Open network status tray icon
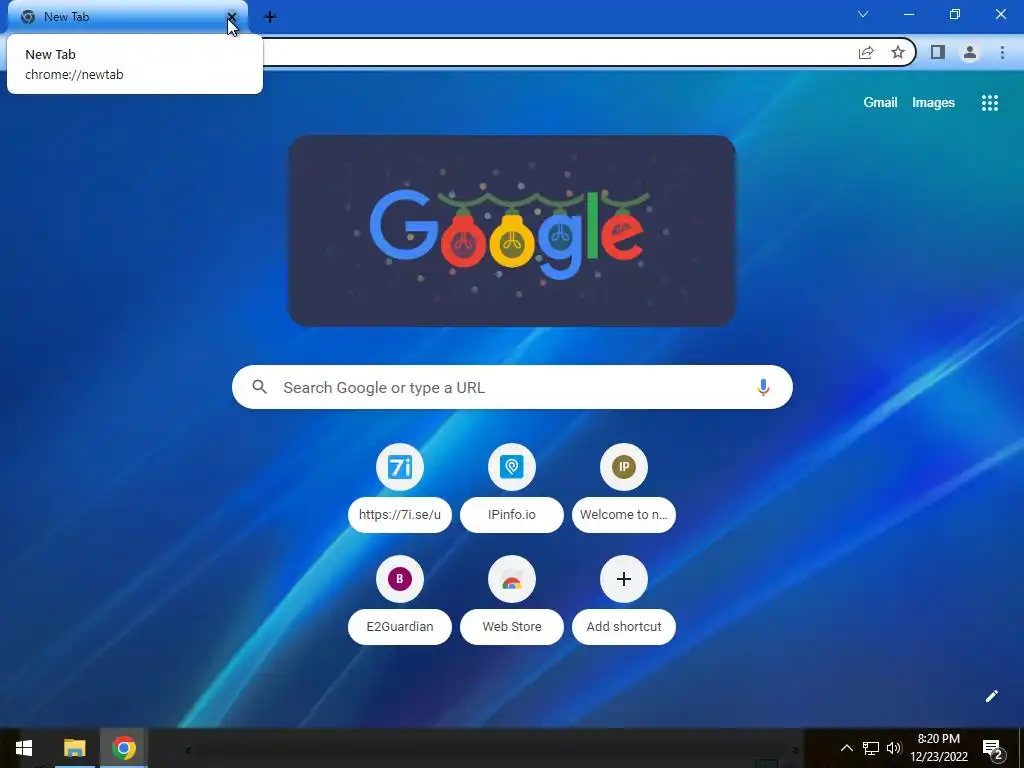1024x768 pixels. [x=871, y=748]
